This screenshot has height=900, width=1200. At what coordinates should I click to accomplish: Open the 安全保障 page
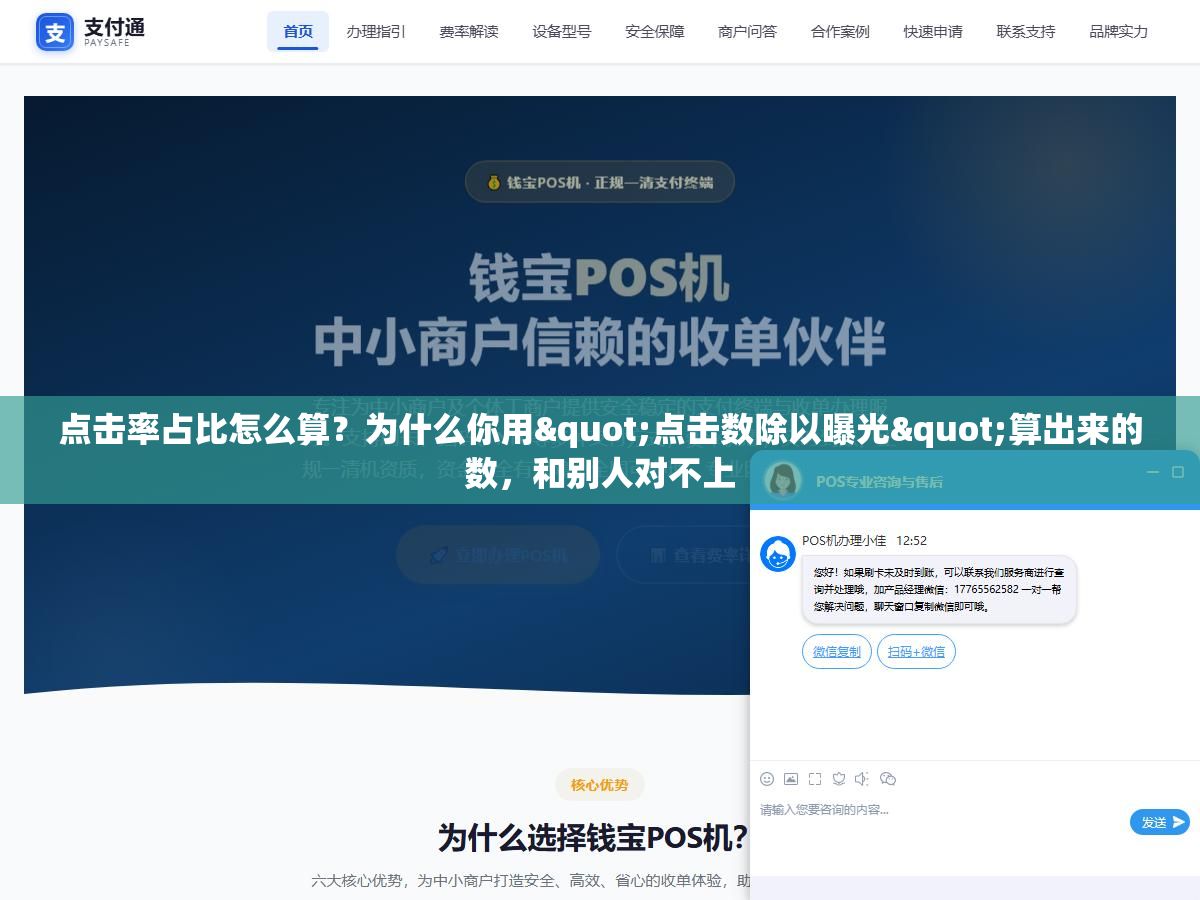click(x=655, y=32)
